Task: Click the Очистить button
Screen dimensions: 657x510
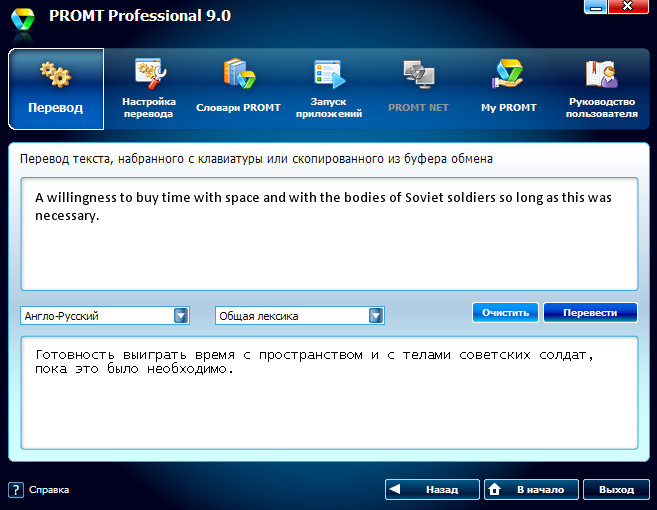Action: [x=505, y=313]
